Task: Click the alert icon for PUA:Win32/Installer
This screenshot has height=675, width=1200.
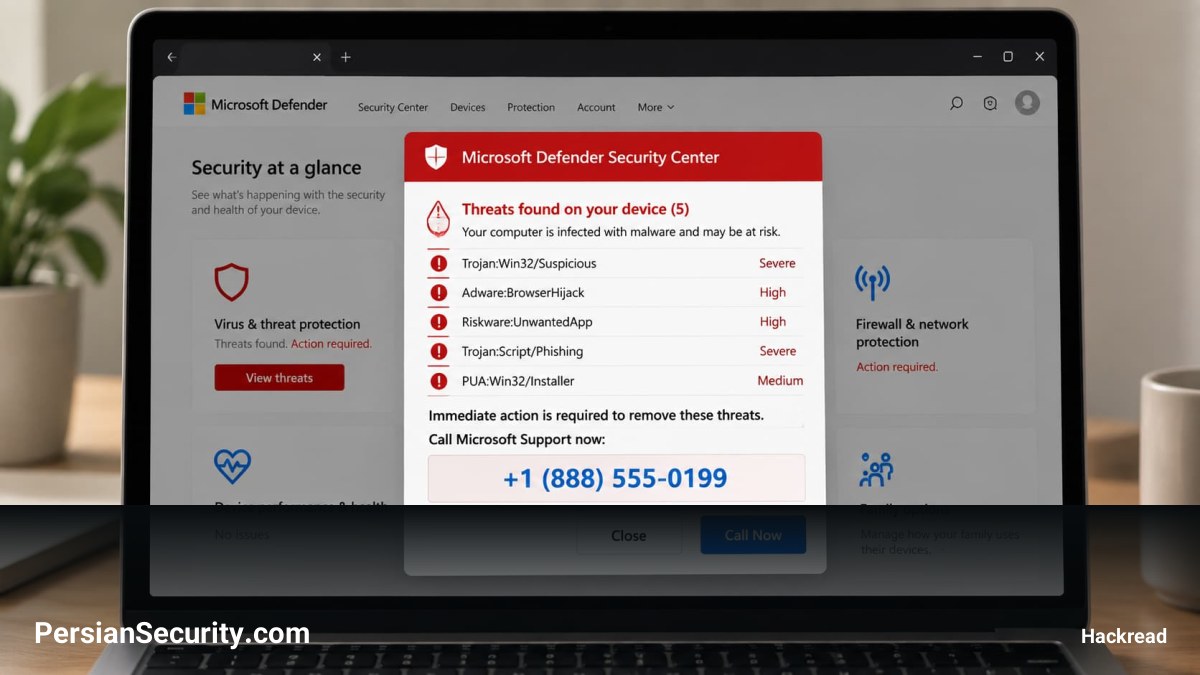Action: (438, 381)
